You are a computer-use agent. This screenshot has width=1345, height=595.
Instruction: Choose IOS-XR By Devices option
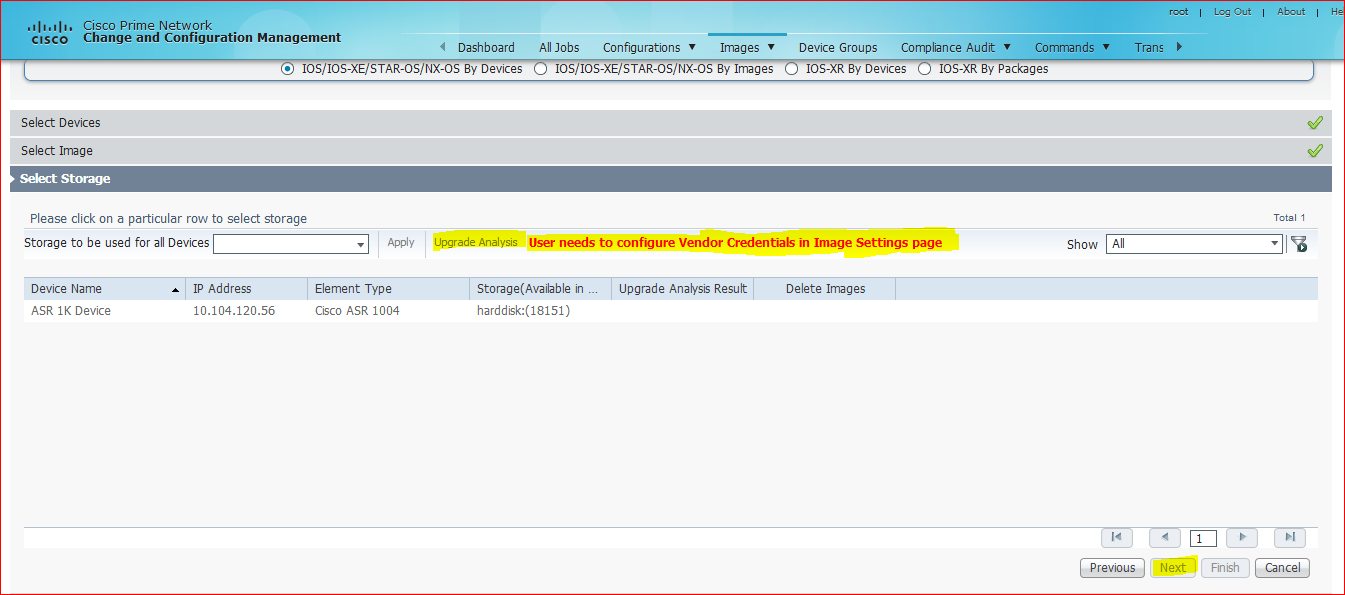pos(792,69)
